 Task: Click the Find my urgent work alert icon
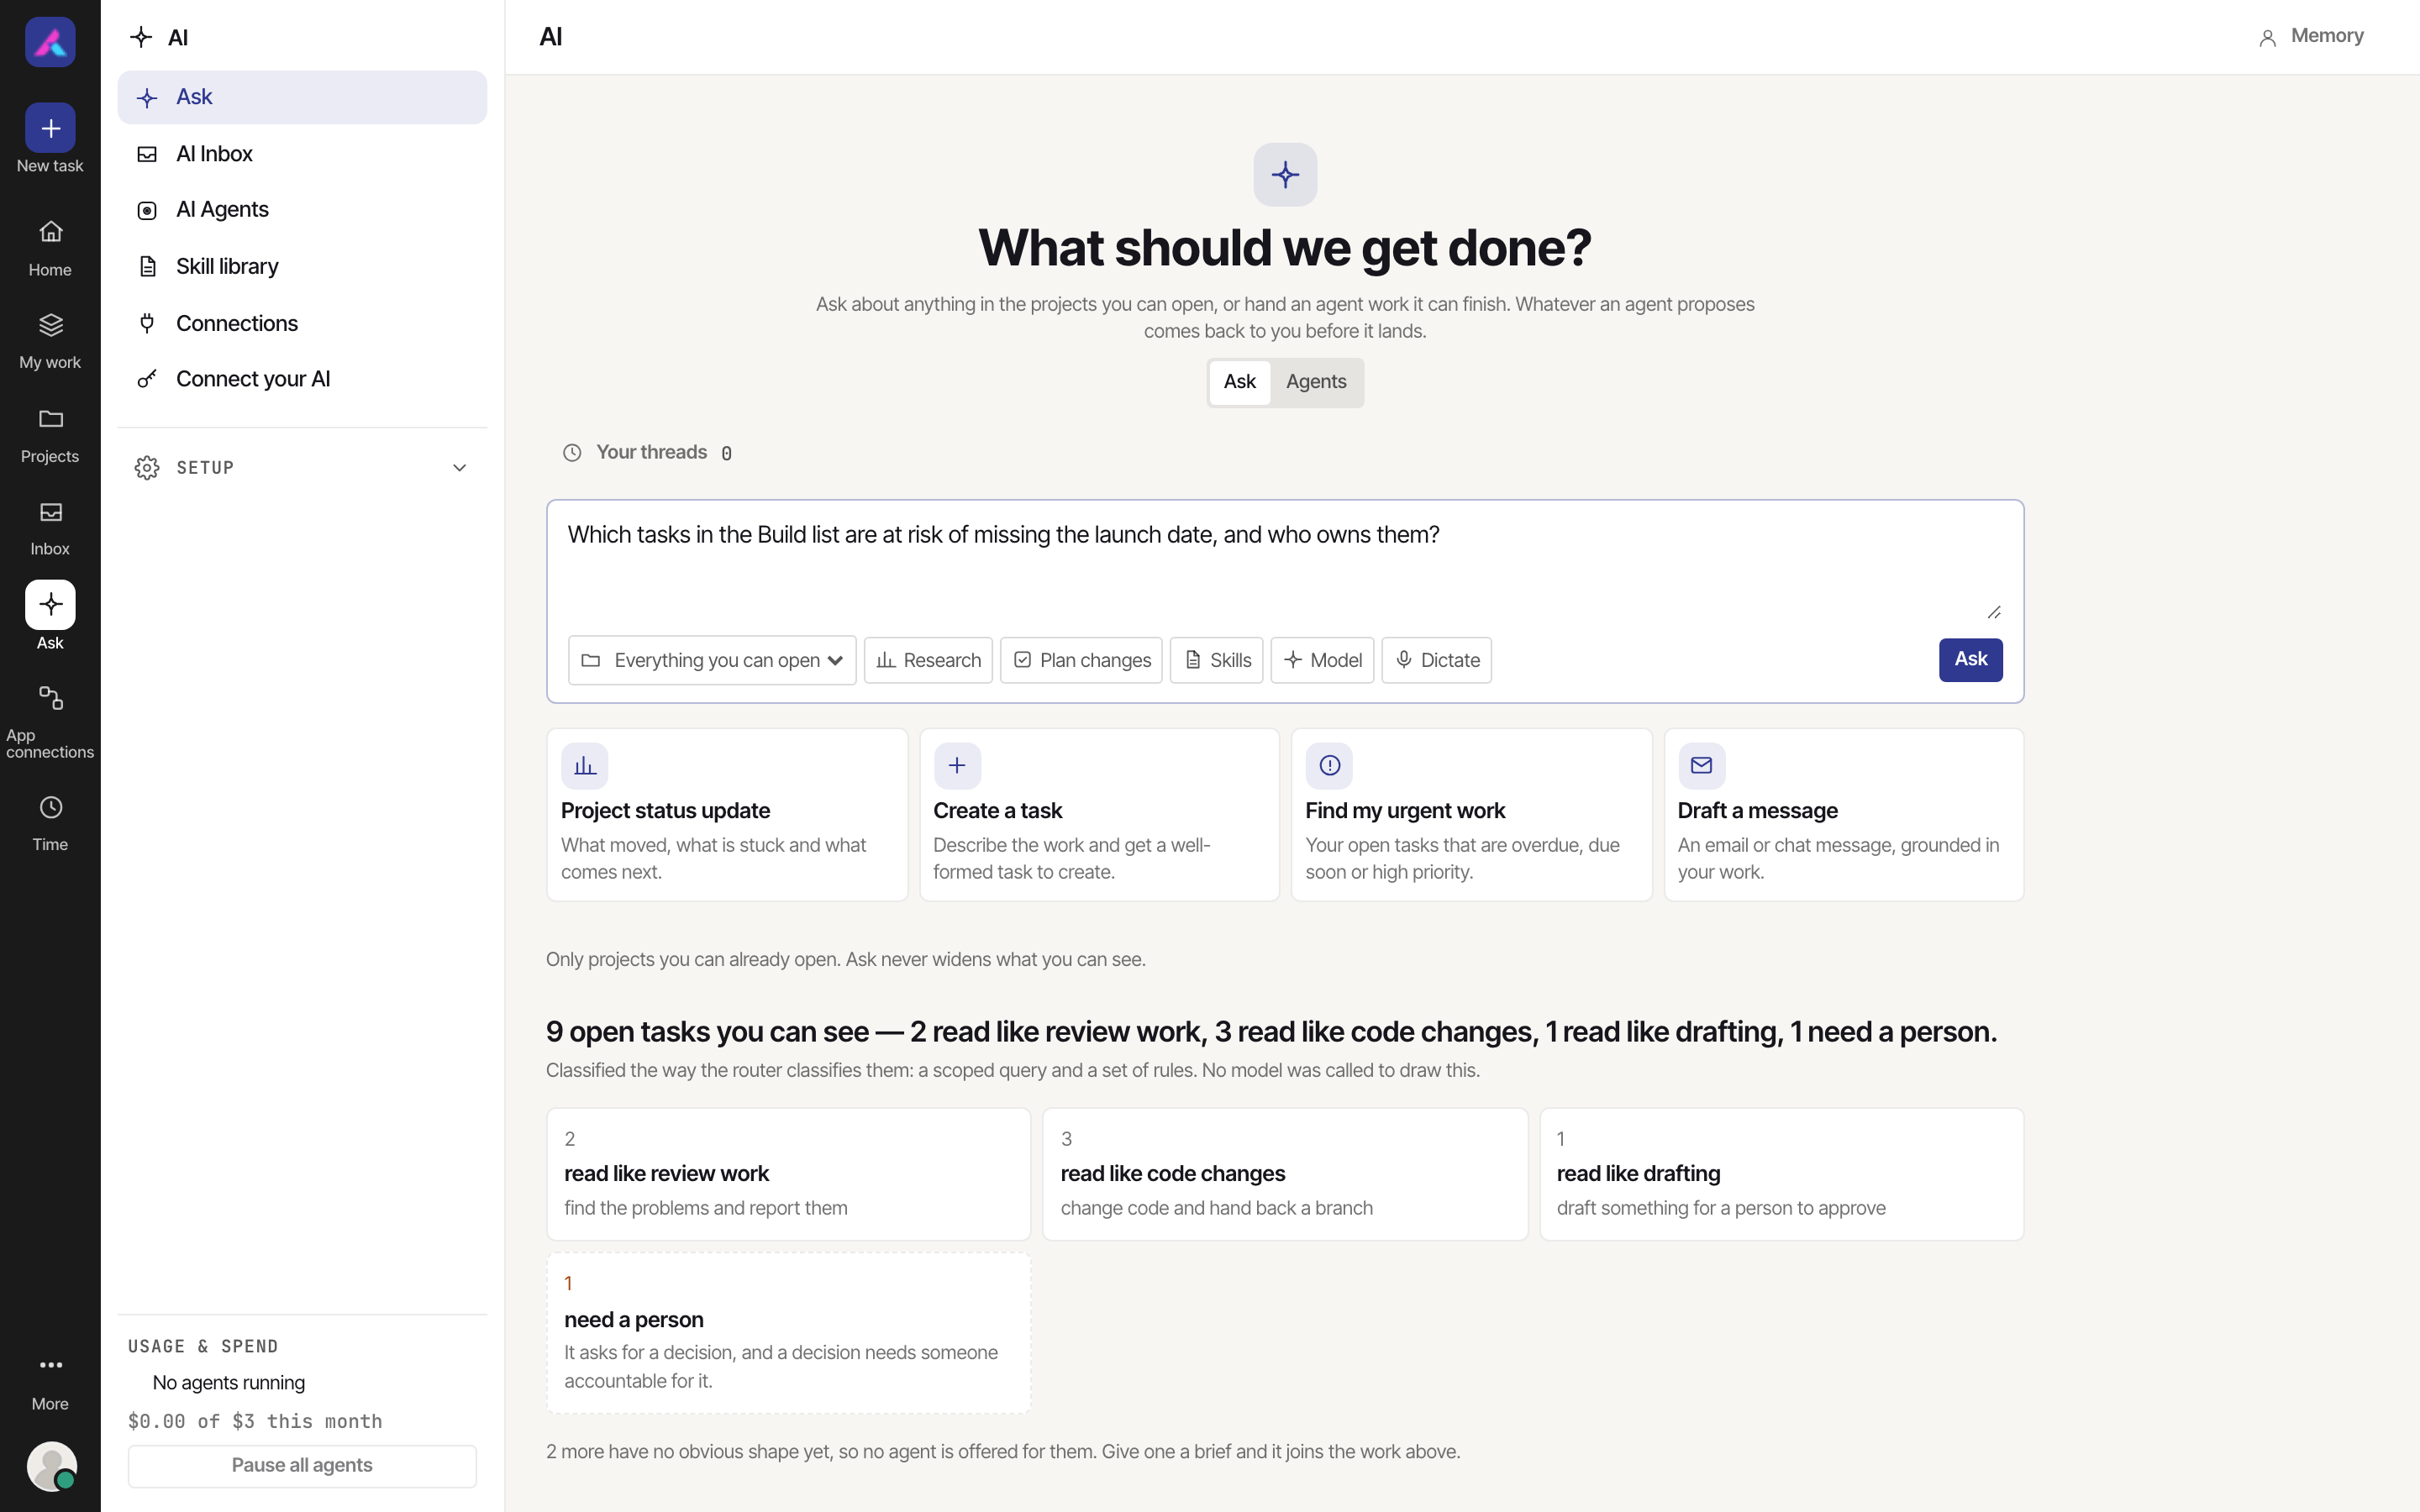coord(1329,766)
